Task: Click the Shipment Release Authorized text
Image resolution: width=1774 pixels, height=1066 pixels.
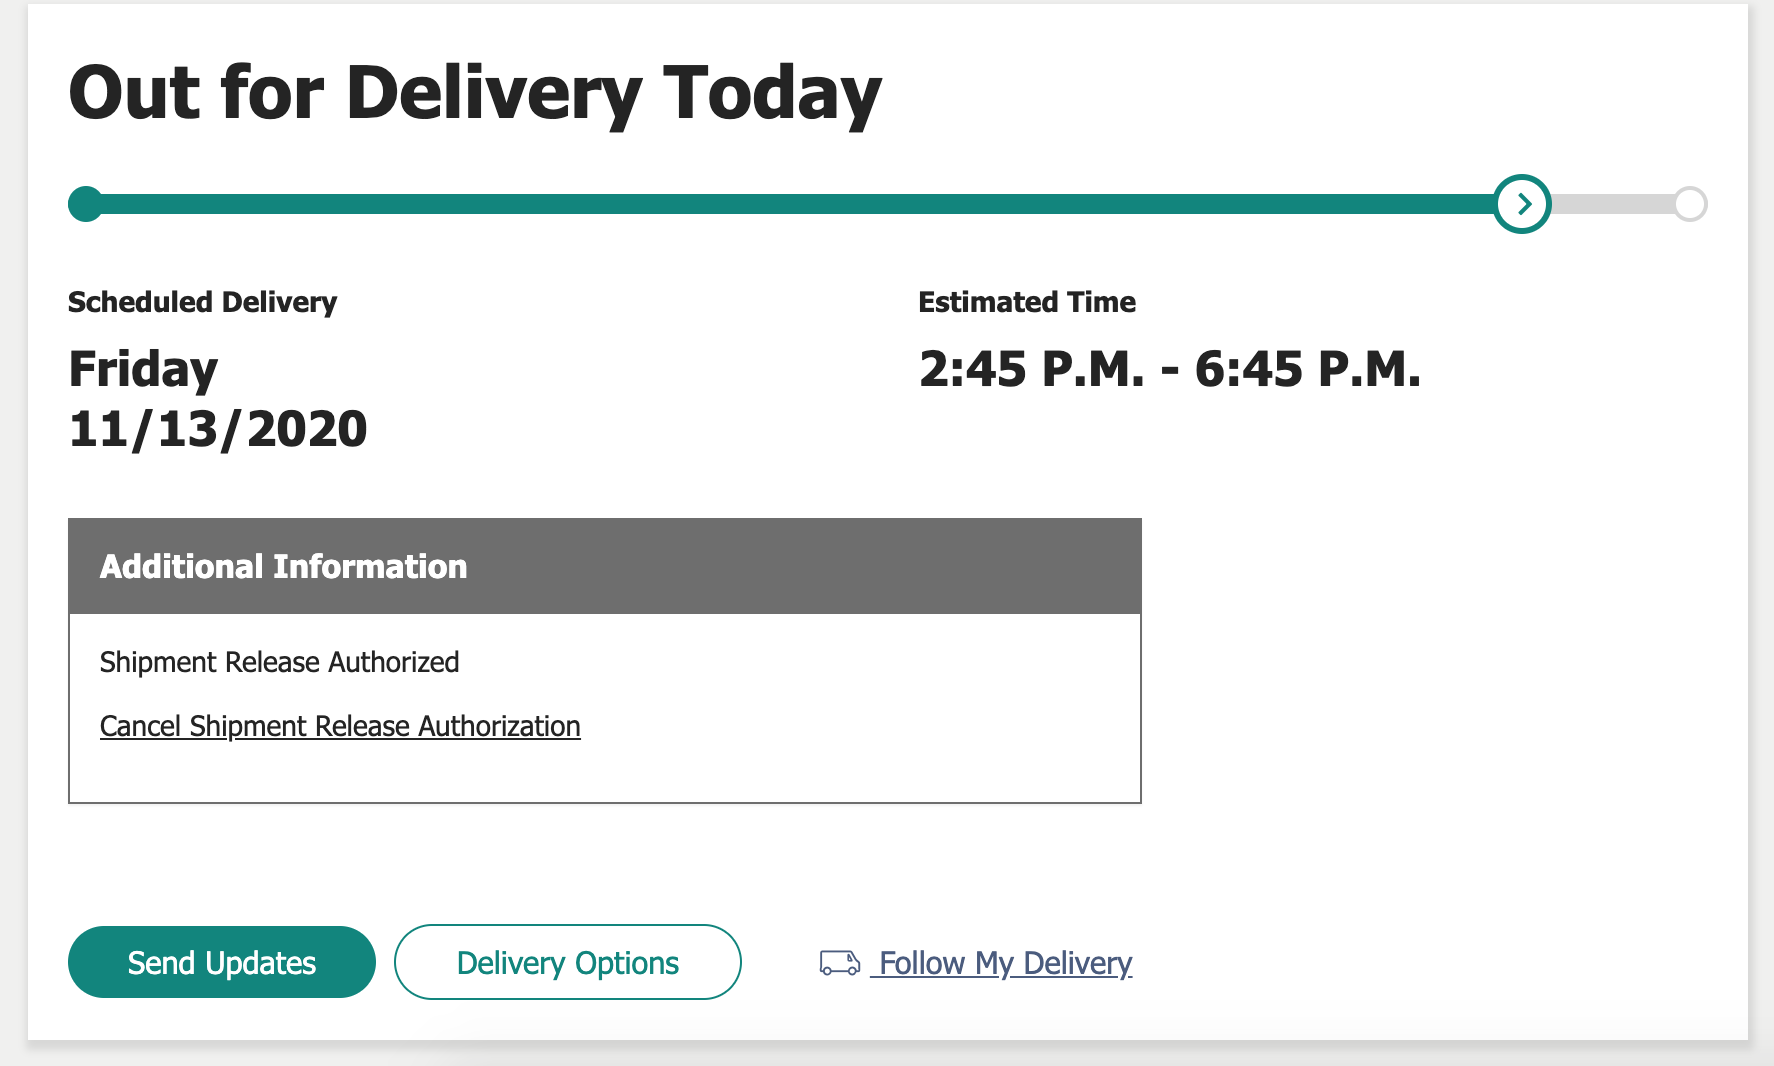Action: [279, 662]
